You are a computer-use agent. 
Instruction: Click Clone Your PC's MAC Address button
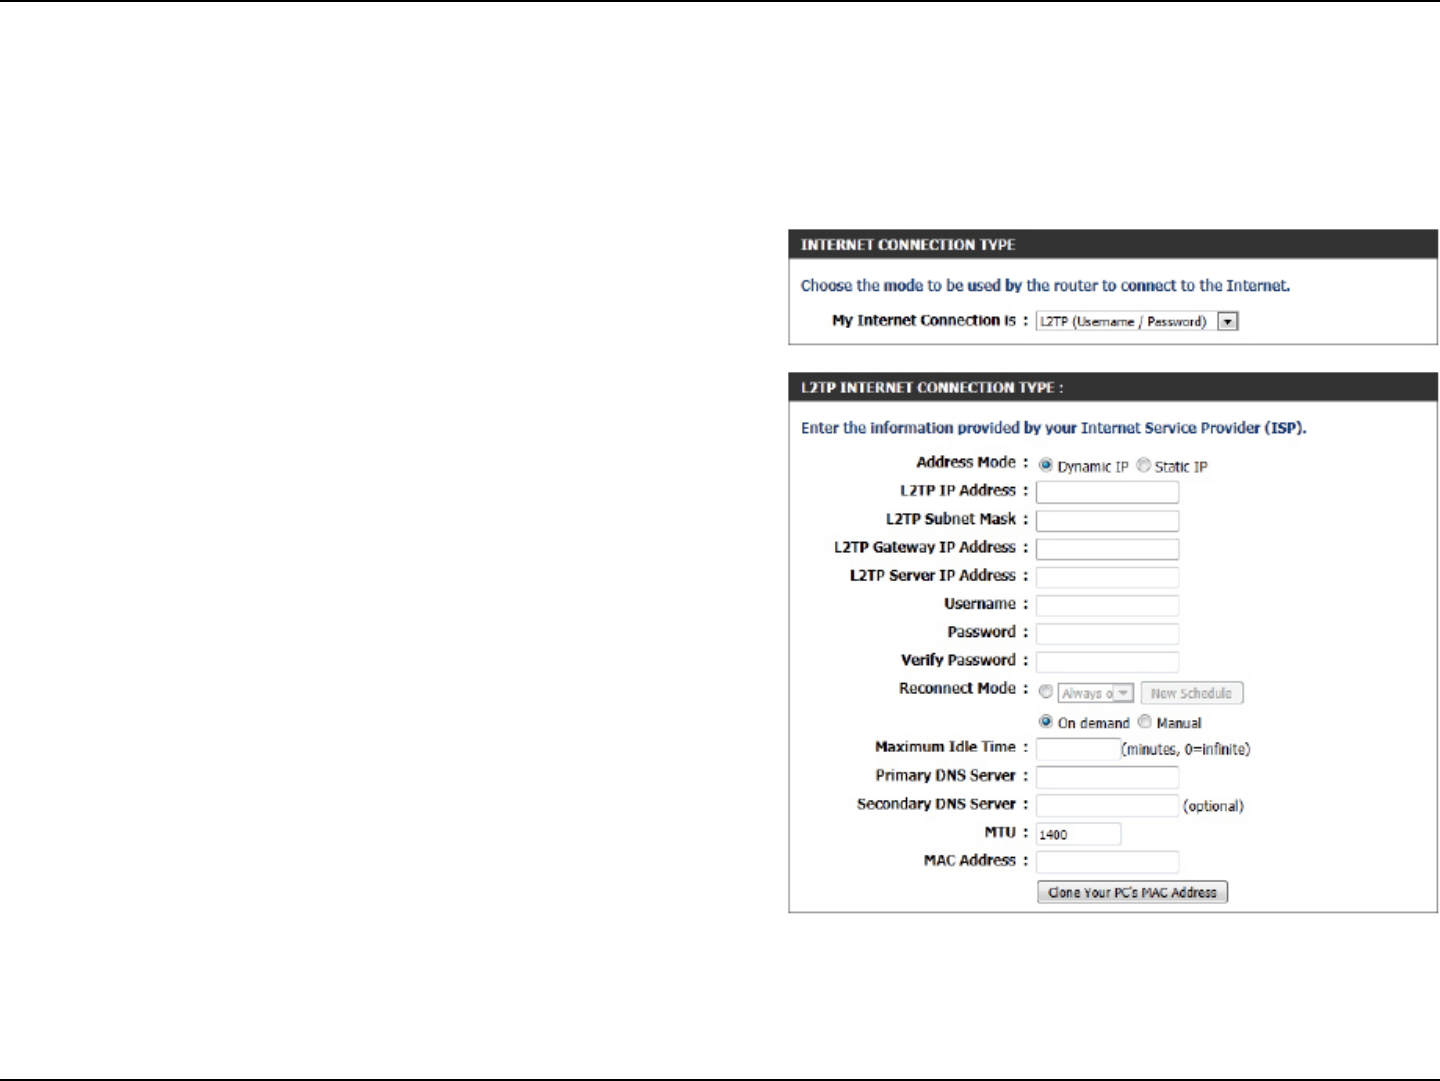click(1132, 892)
